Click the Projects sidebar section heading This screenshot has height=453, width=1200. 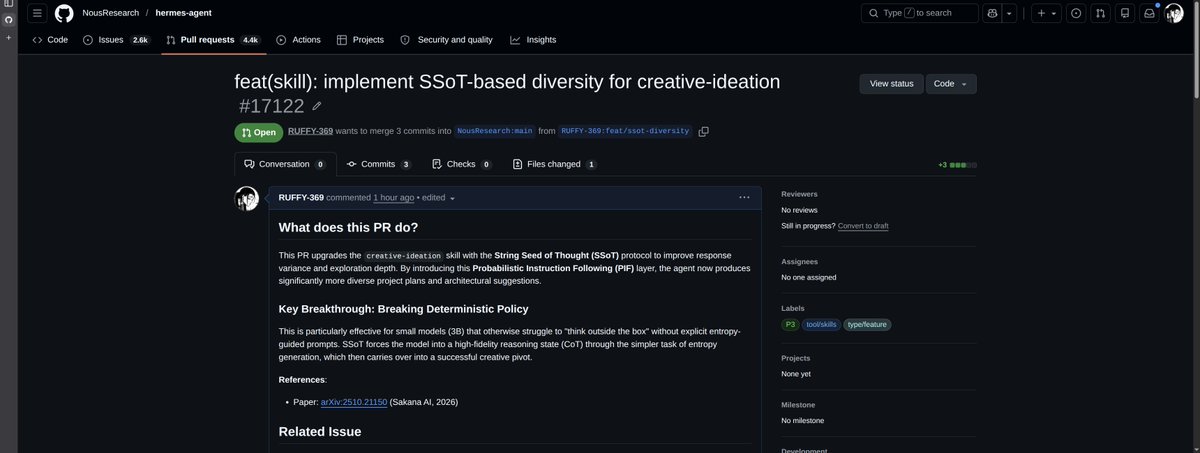click(797, 357)
